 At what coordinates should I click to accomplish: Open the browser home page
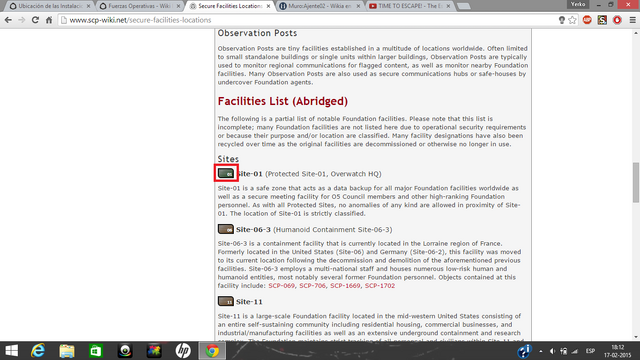click(49, 20)
